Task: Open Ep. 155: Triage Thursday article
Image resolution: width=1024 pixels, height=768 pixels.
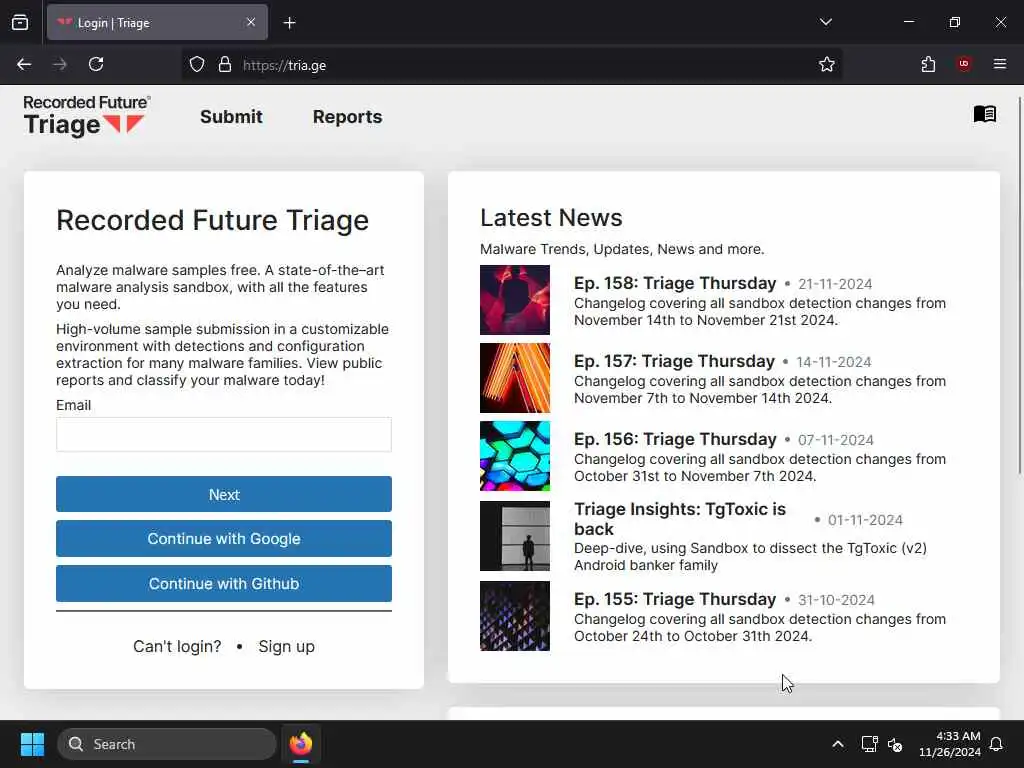Action: (x=675, y=600)
